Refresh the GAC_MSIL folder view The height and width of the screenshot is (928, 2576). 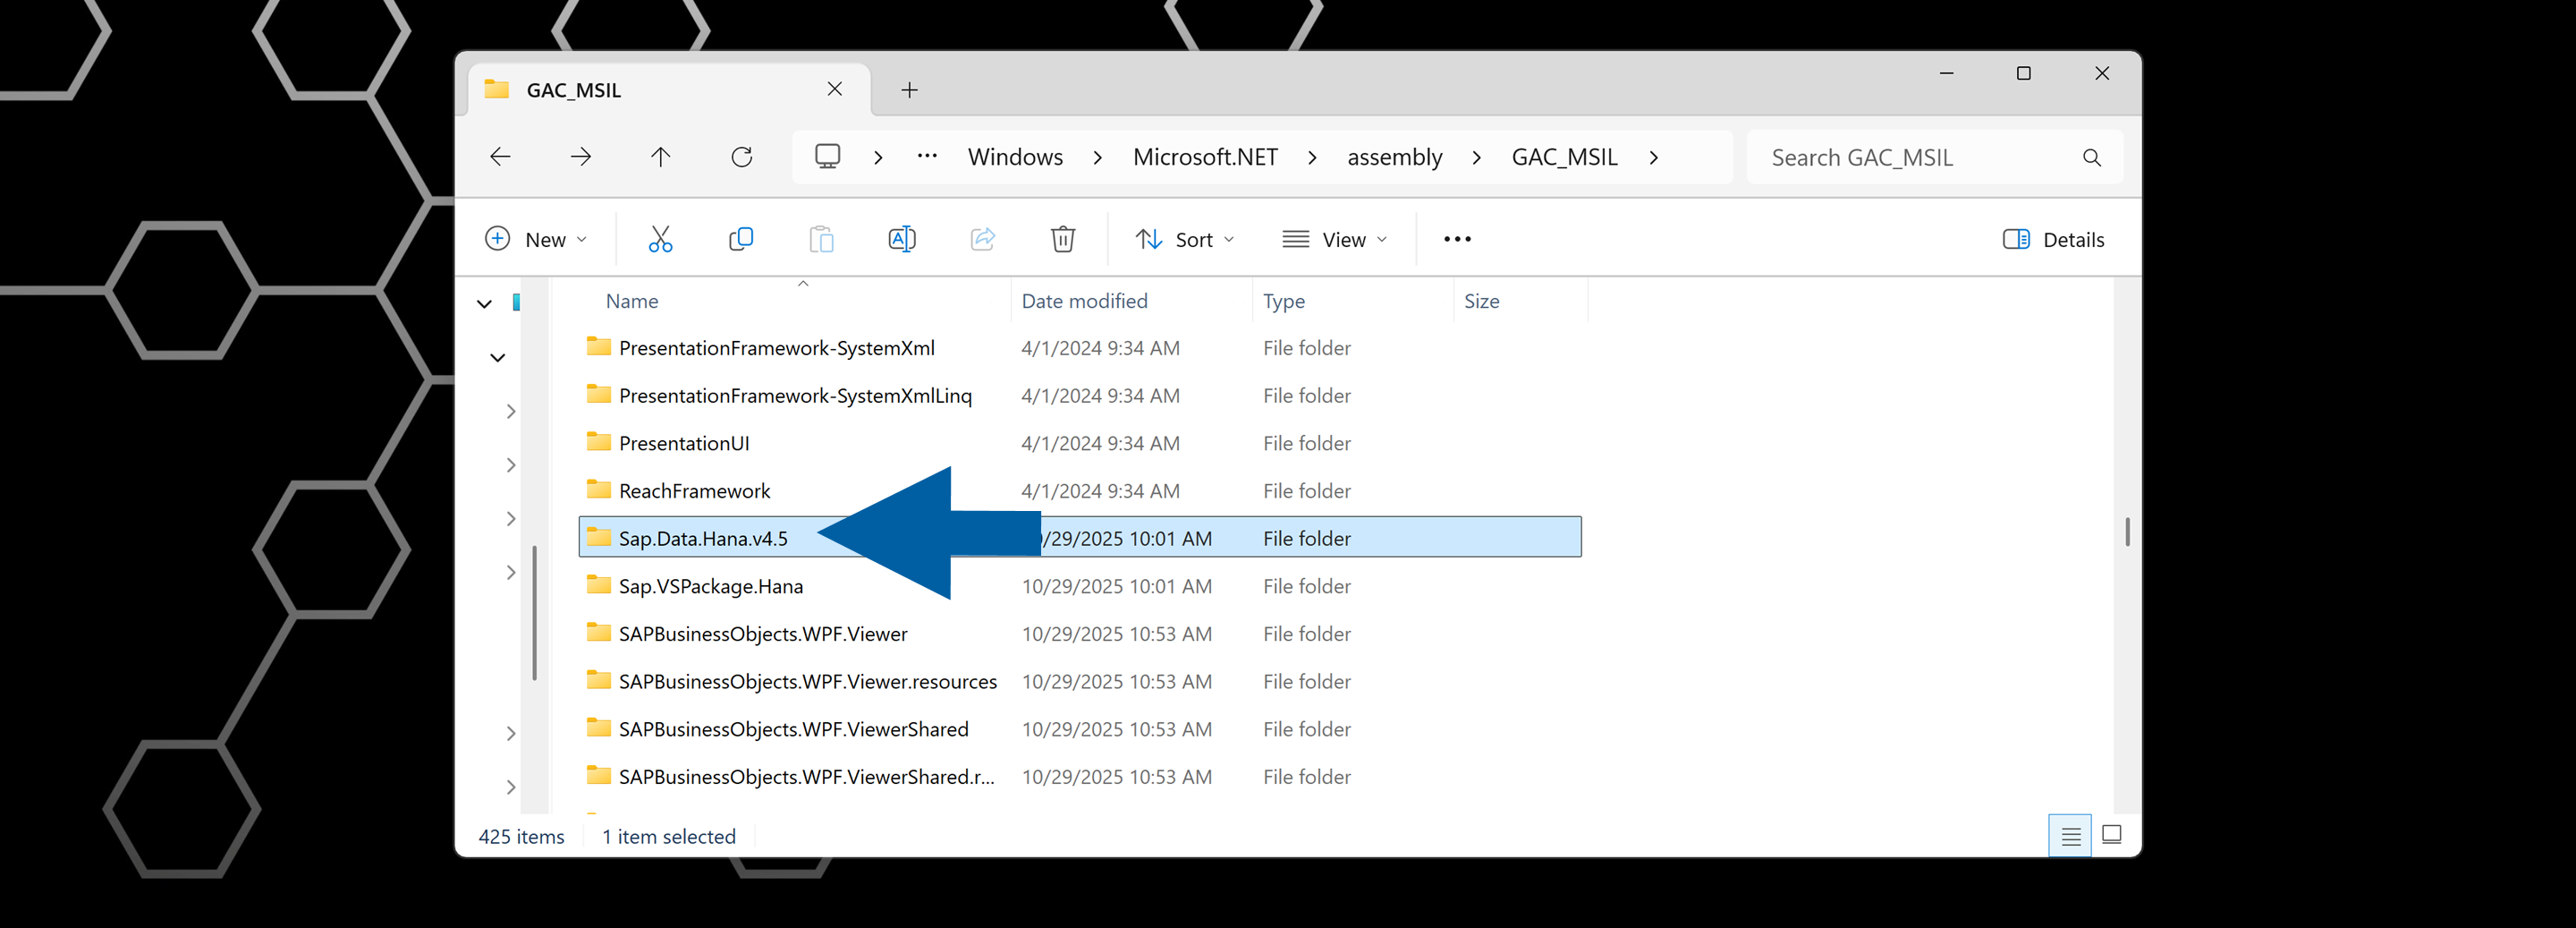(x=741, y=157)
